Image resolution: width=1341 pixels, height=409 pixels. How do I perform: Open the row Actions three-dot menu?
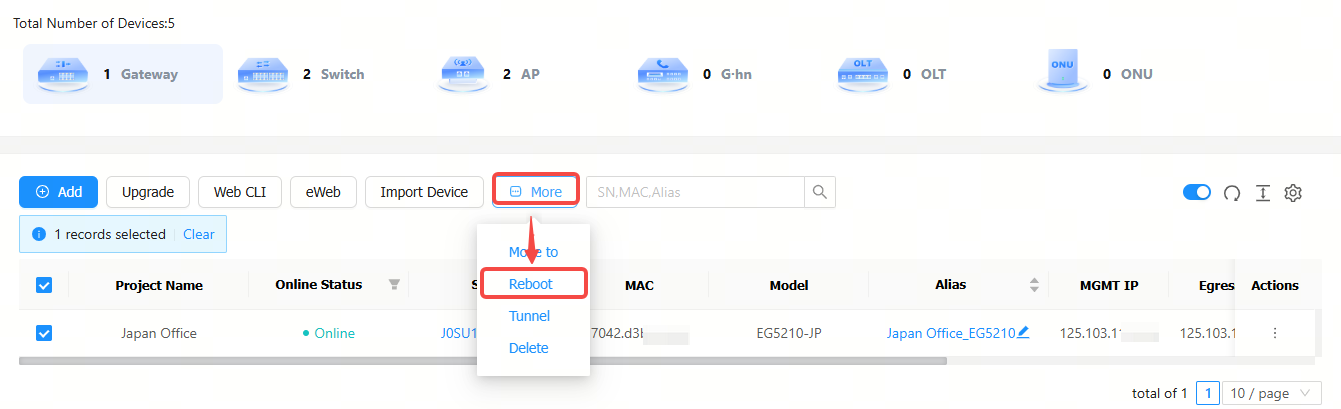point(1274,333)
